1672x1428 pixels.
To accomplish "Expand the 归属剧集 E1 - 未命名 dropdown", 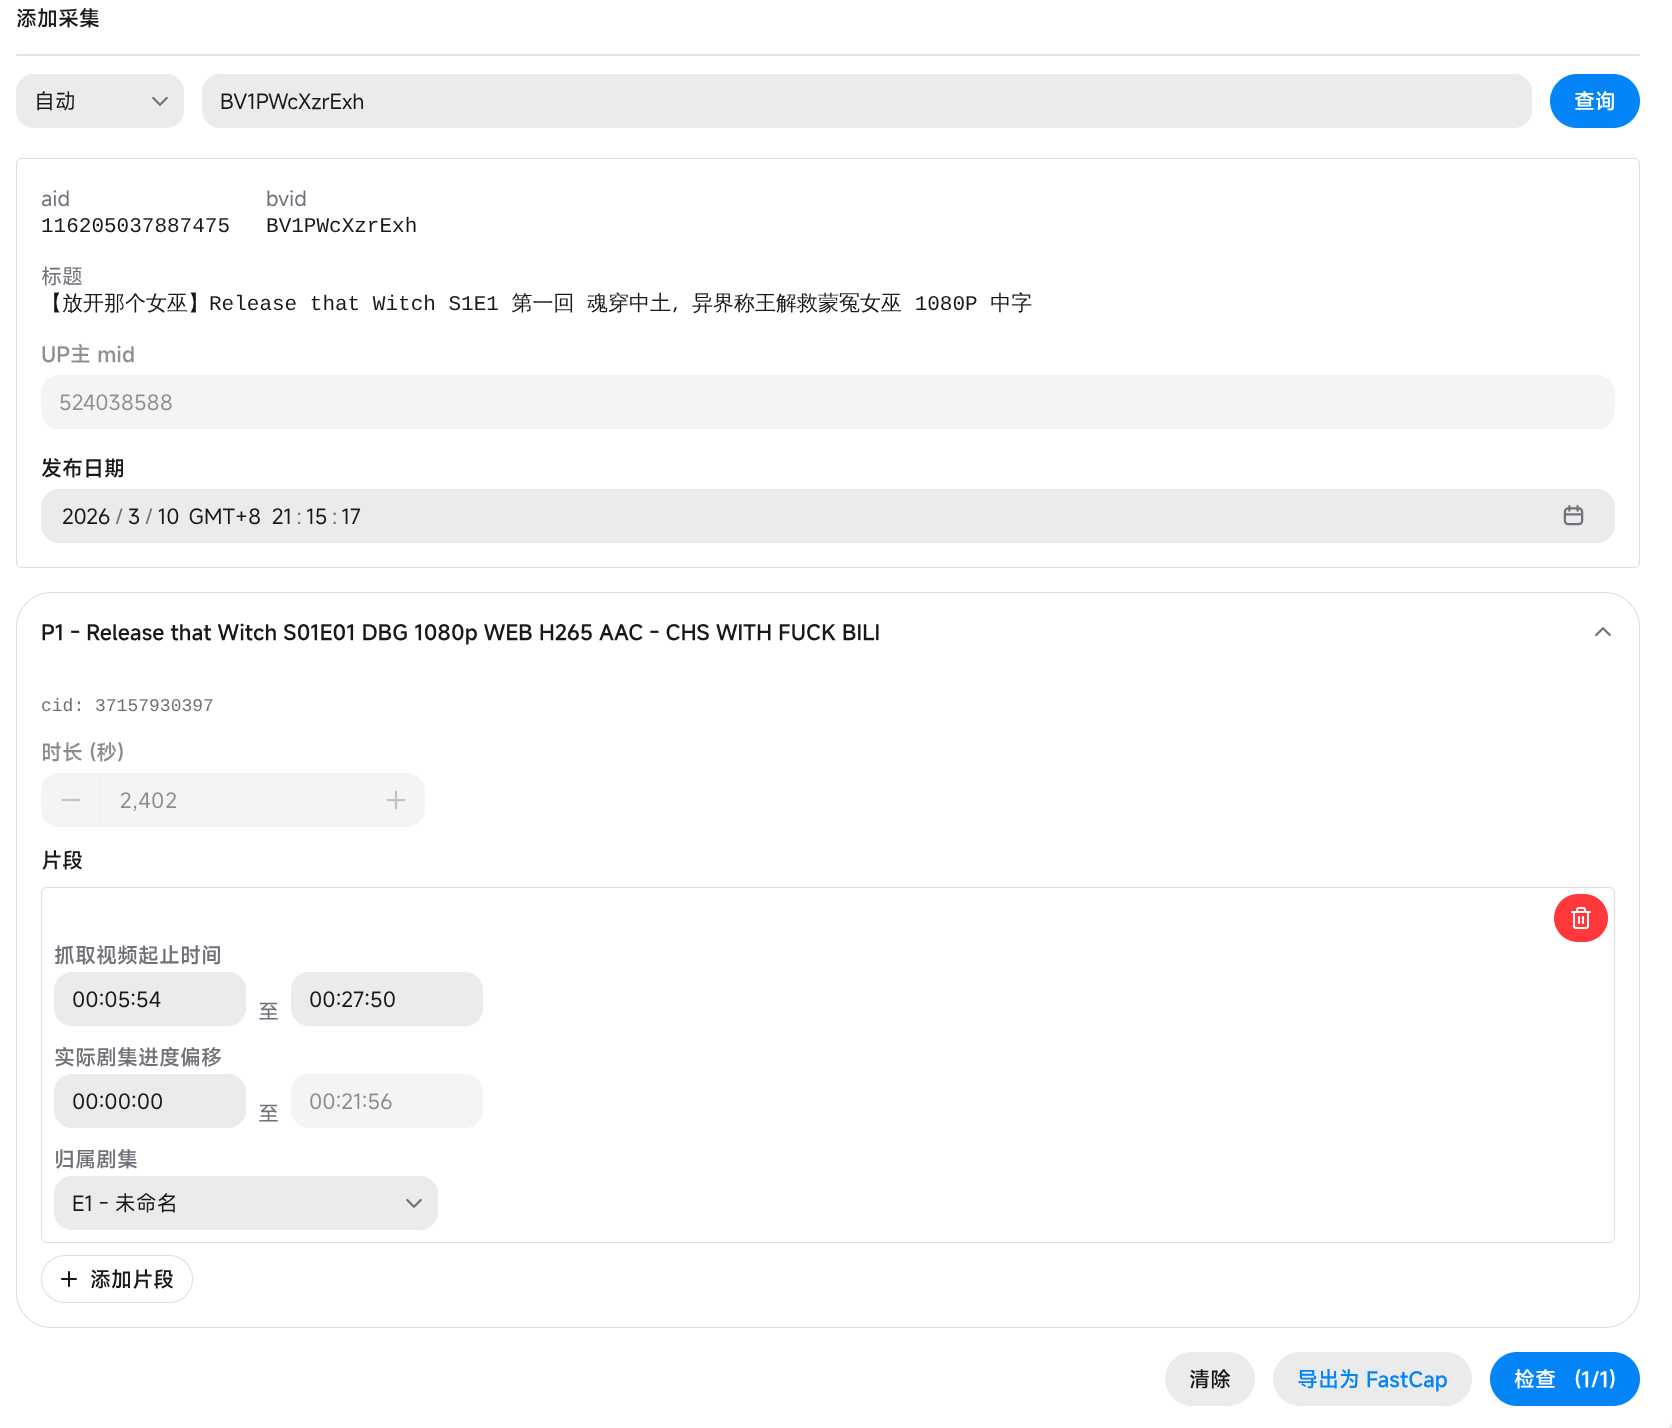I will tap(246, 1203).
